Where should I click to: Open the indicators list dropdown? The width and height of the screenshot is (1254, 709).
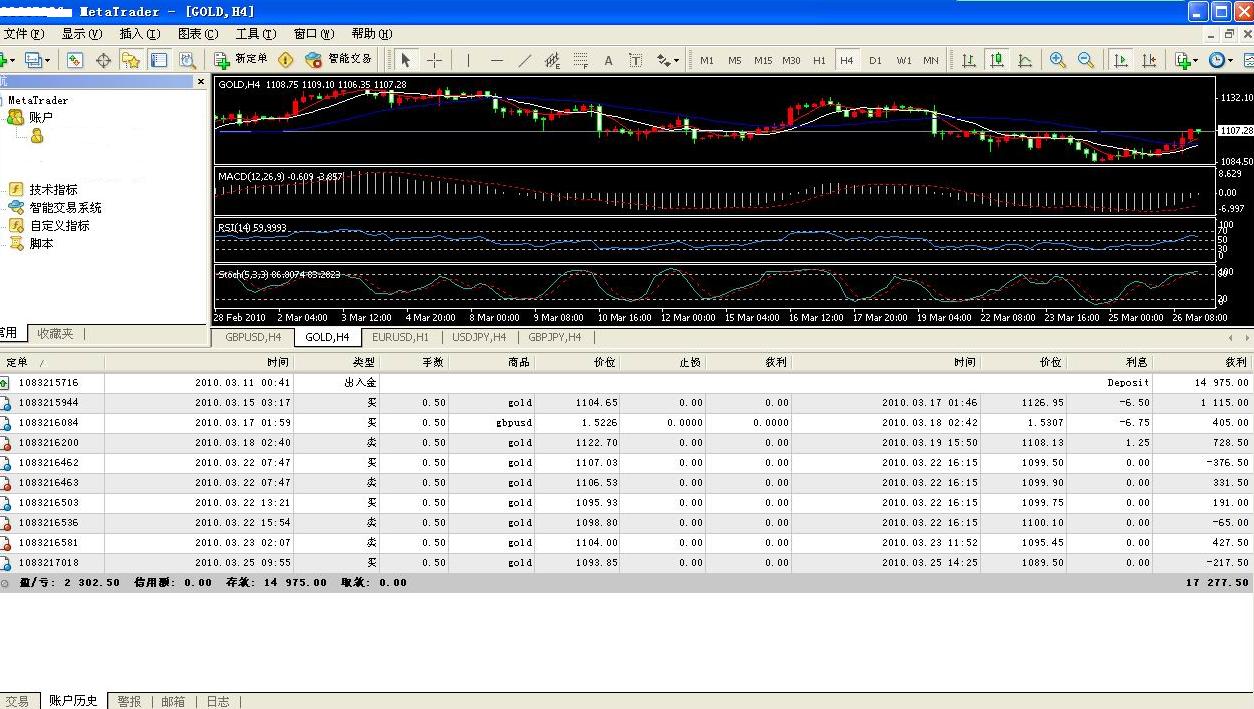[x=1186, y=60]
